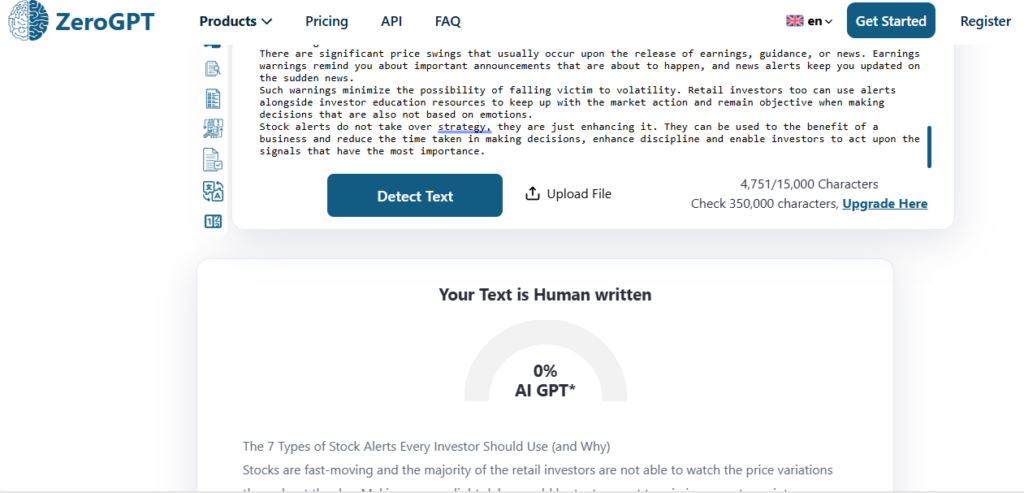
Task: Click the text area scrollbar thumb
Action: pyautogui.click(x=930, y=146)
